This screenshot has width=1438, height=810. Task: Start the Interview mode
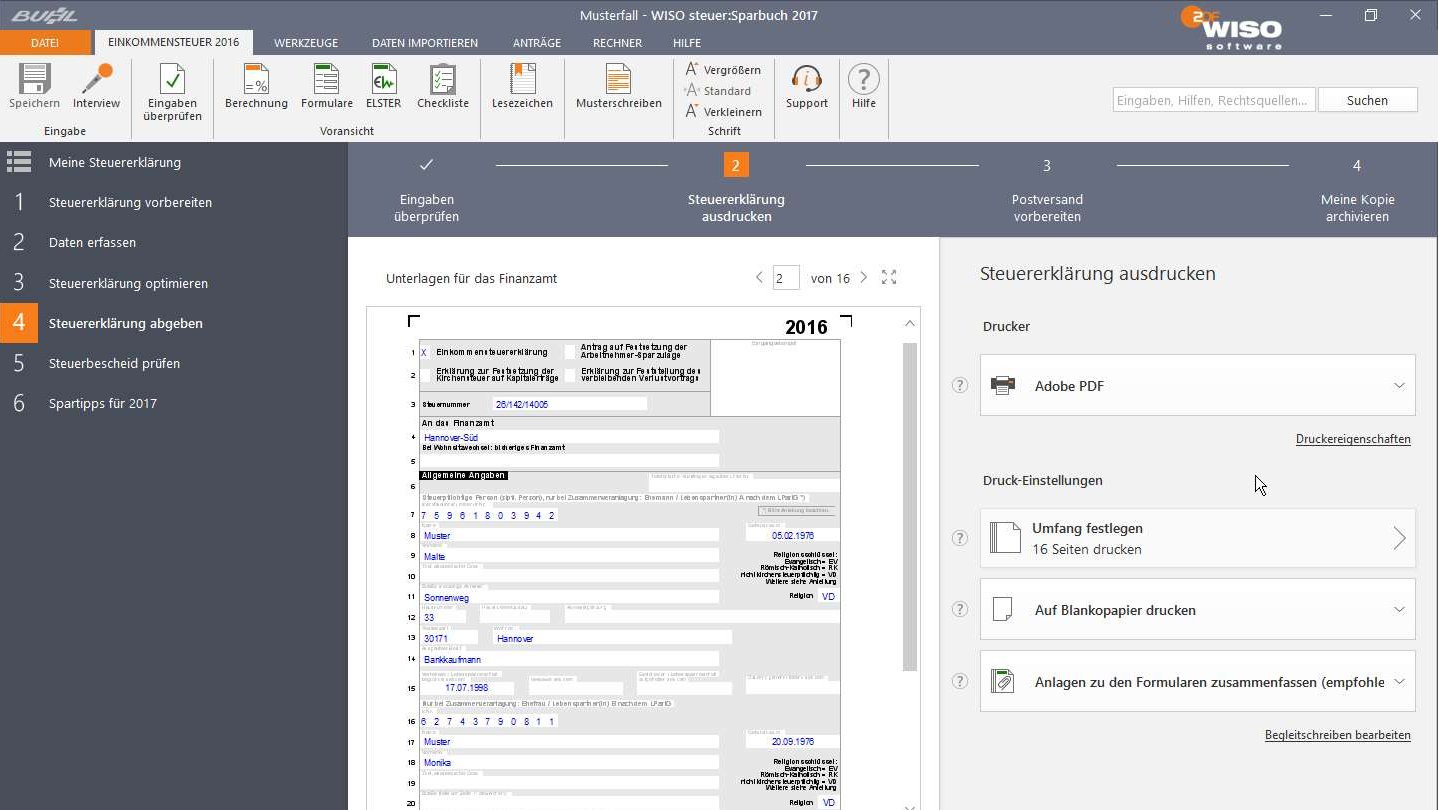coord(96,86)
